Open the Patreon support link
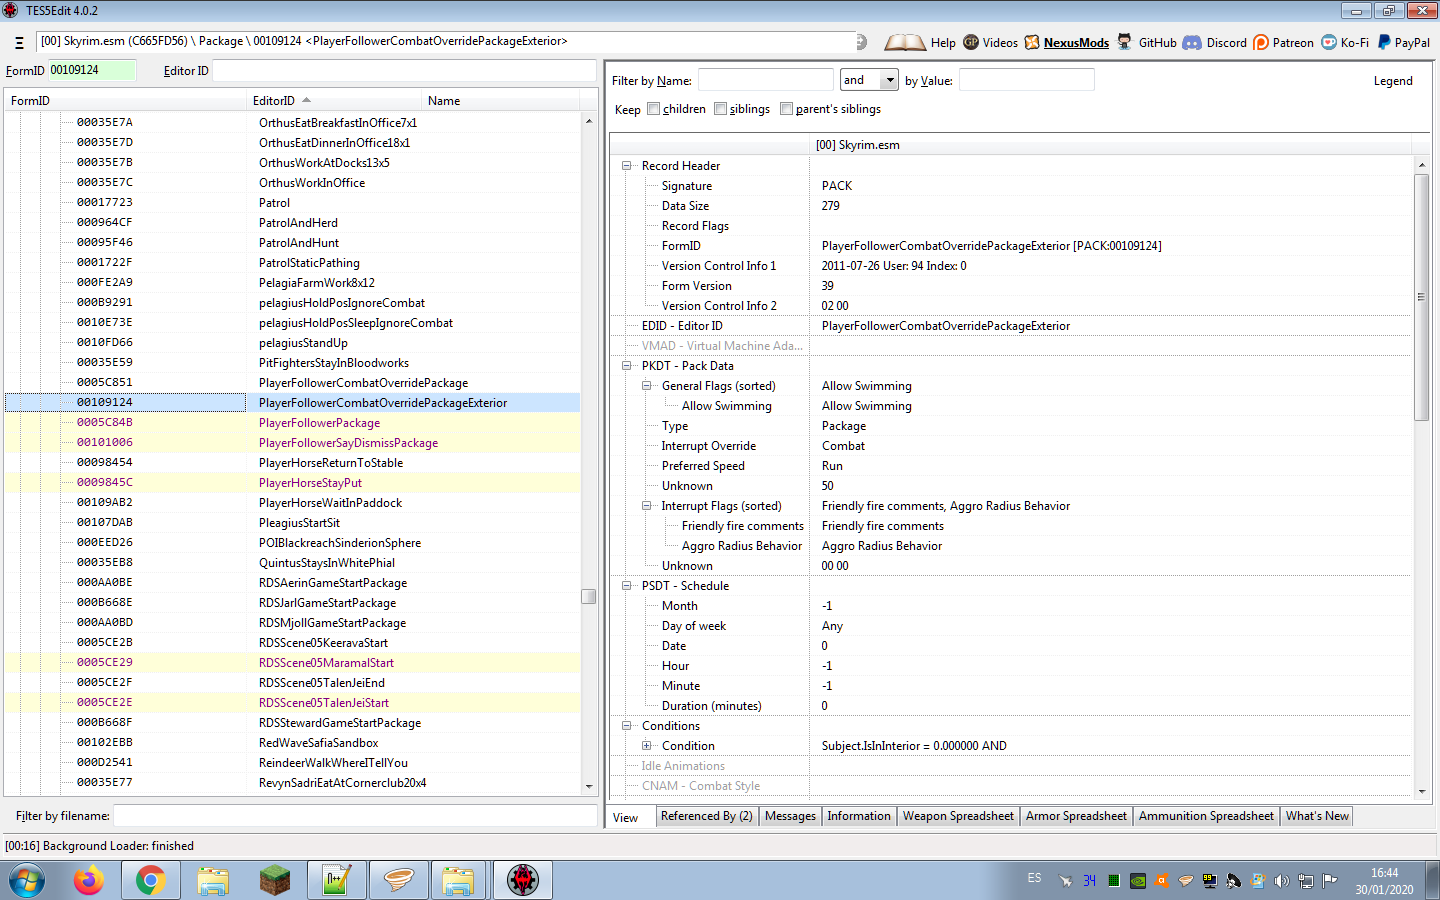 coord(1261,42)
